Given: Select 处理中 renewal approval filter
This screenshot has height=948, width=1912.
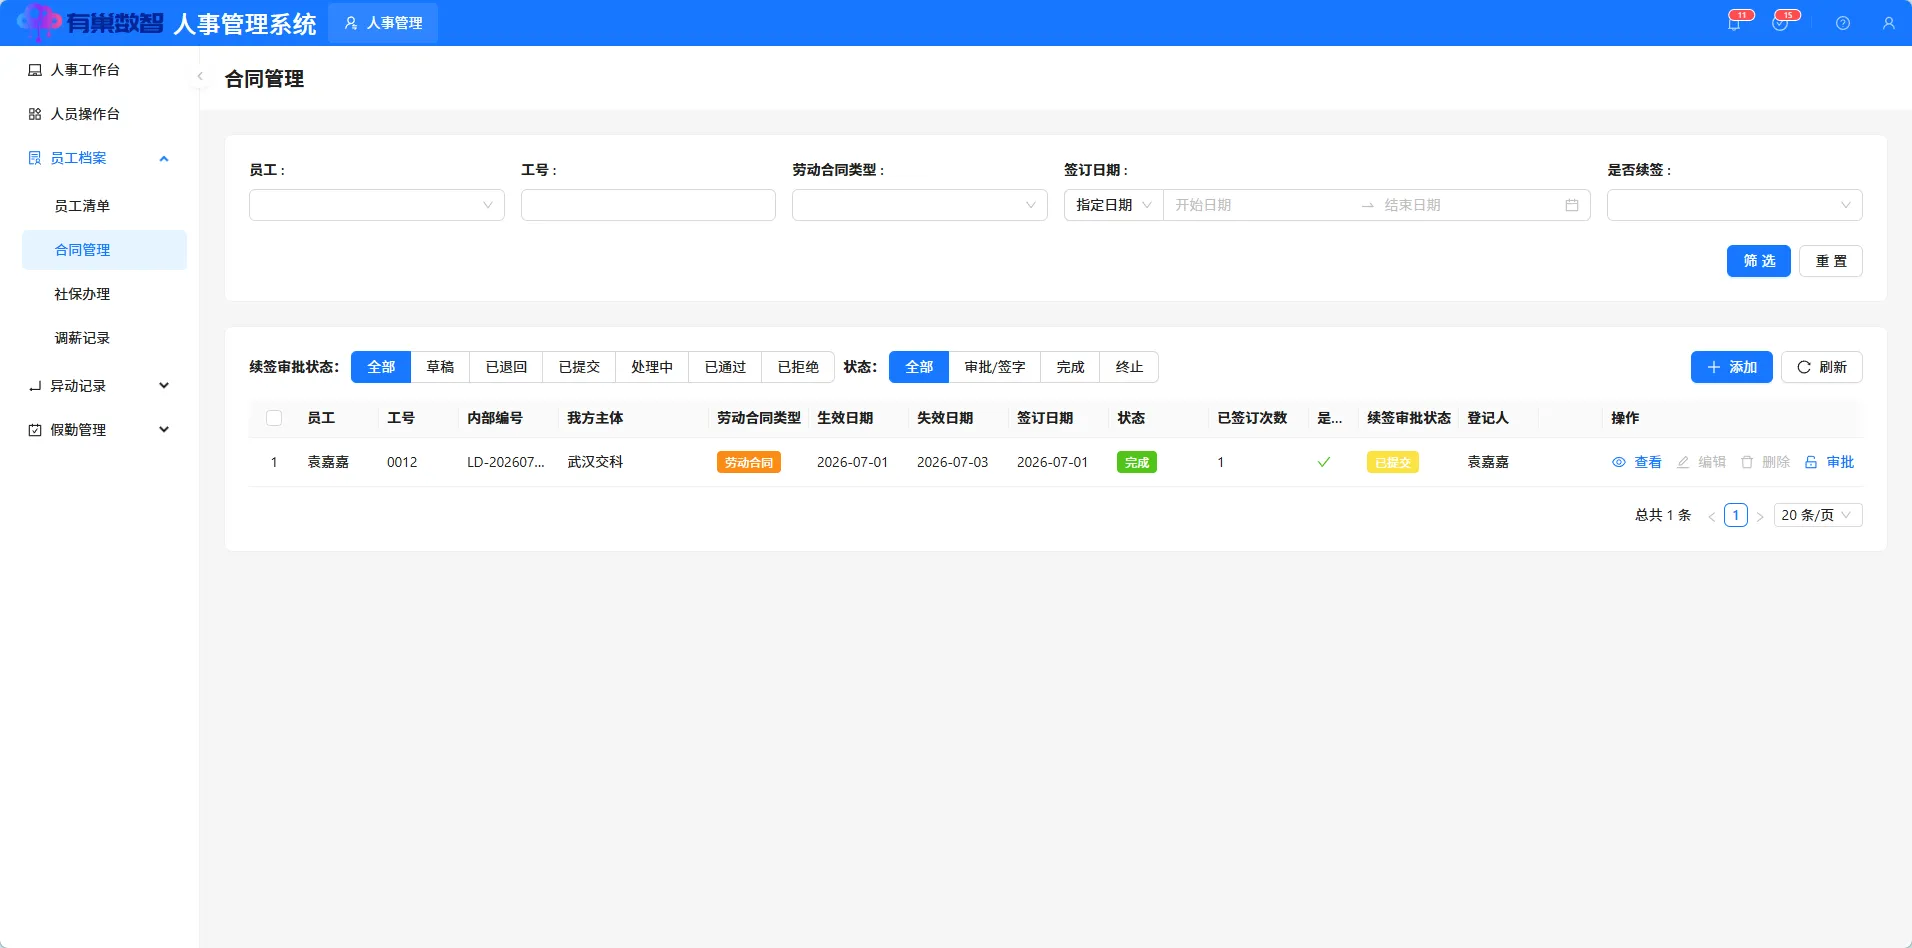Looking at the screenshot, I should 652,367.
